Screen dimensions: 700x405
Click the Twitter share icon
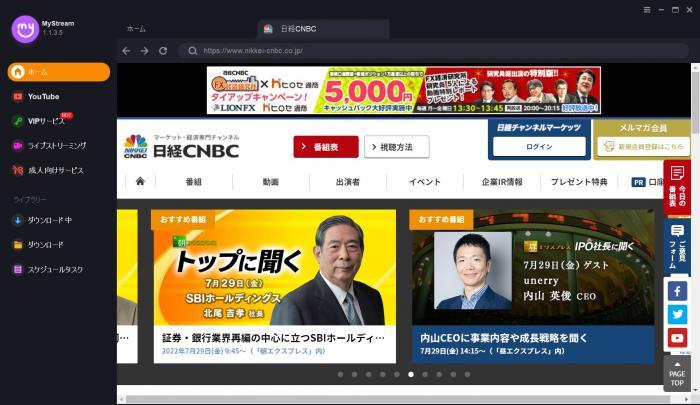[677, 314]
